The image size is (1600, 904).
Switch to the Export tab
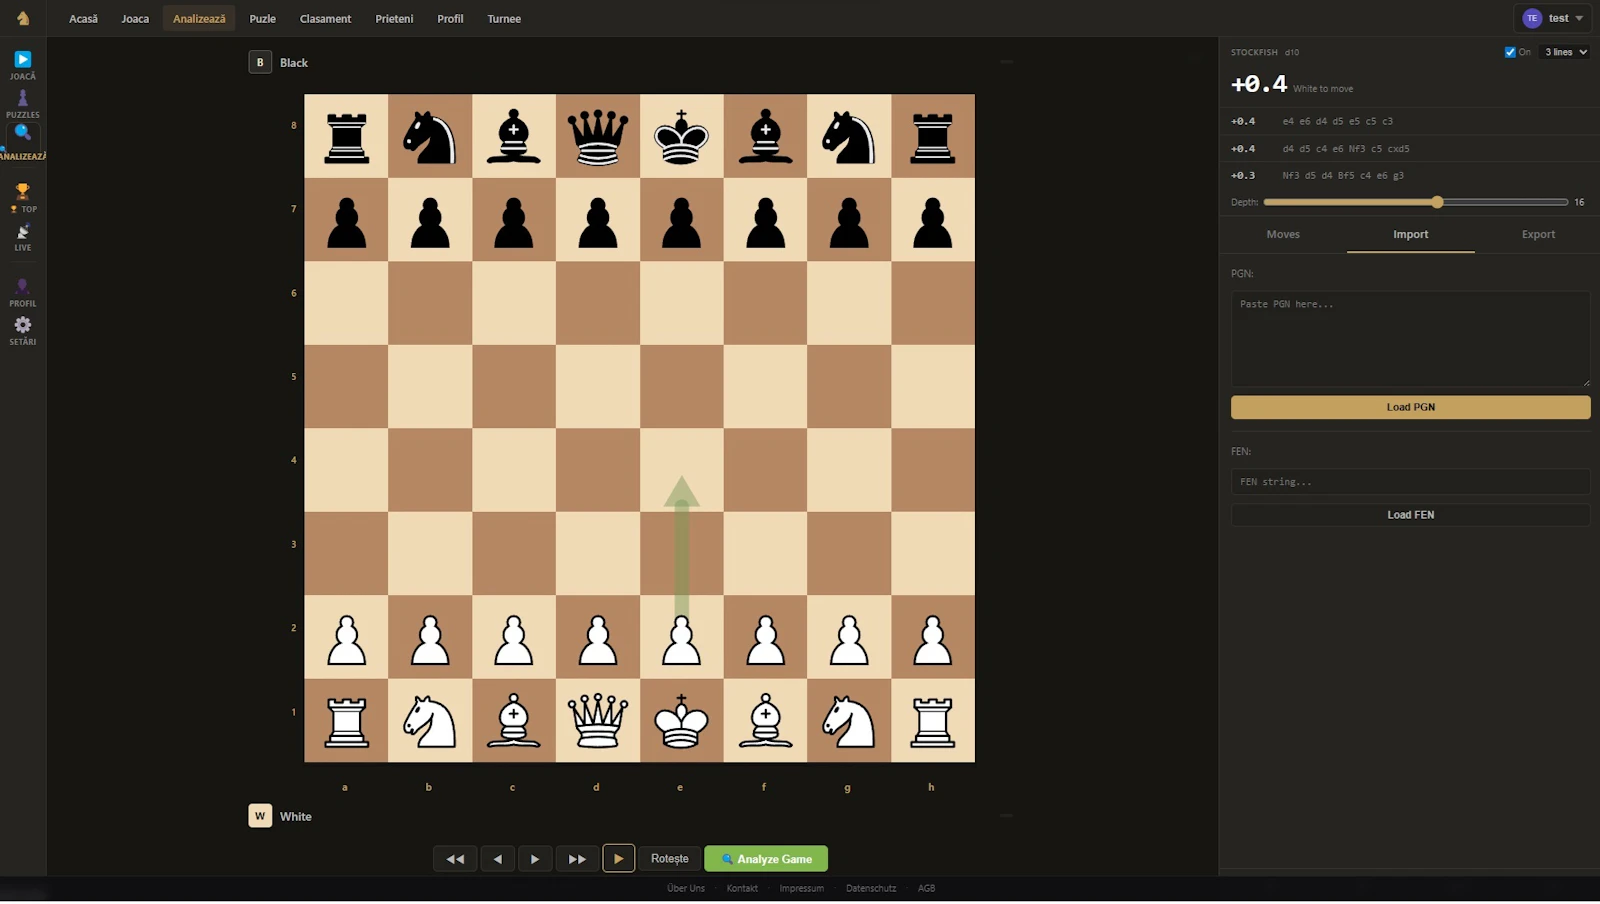(1538, 234)
